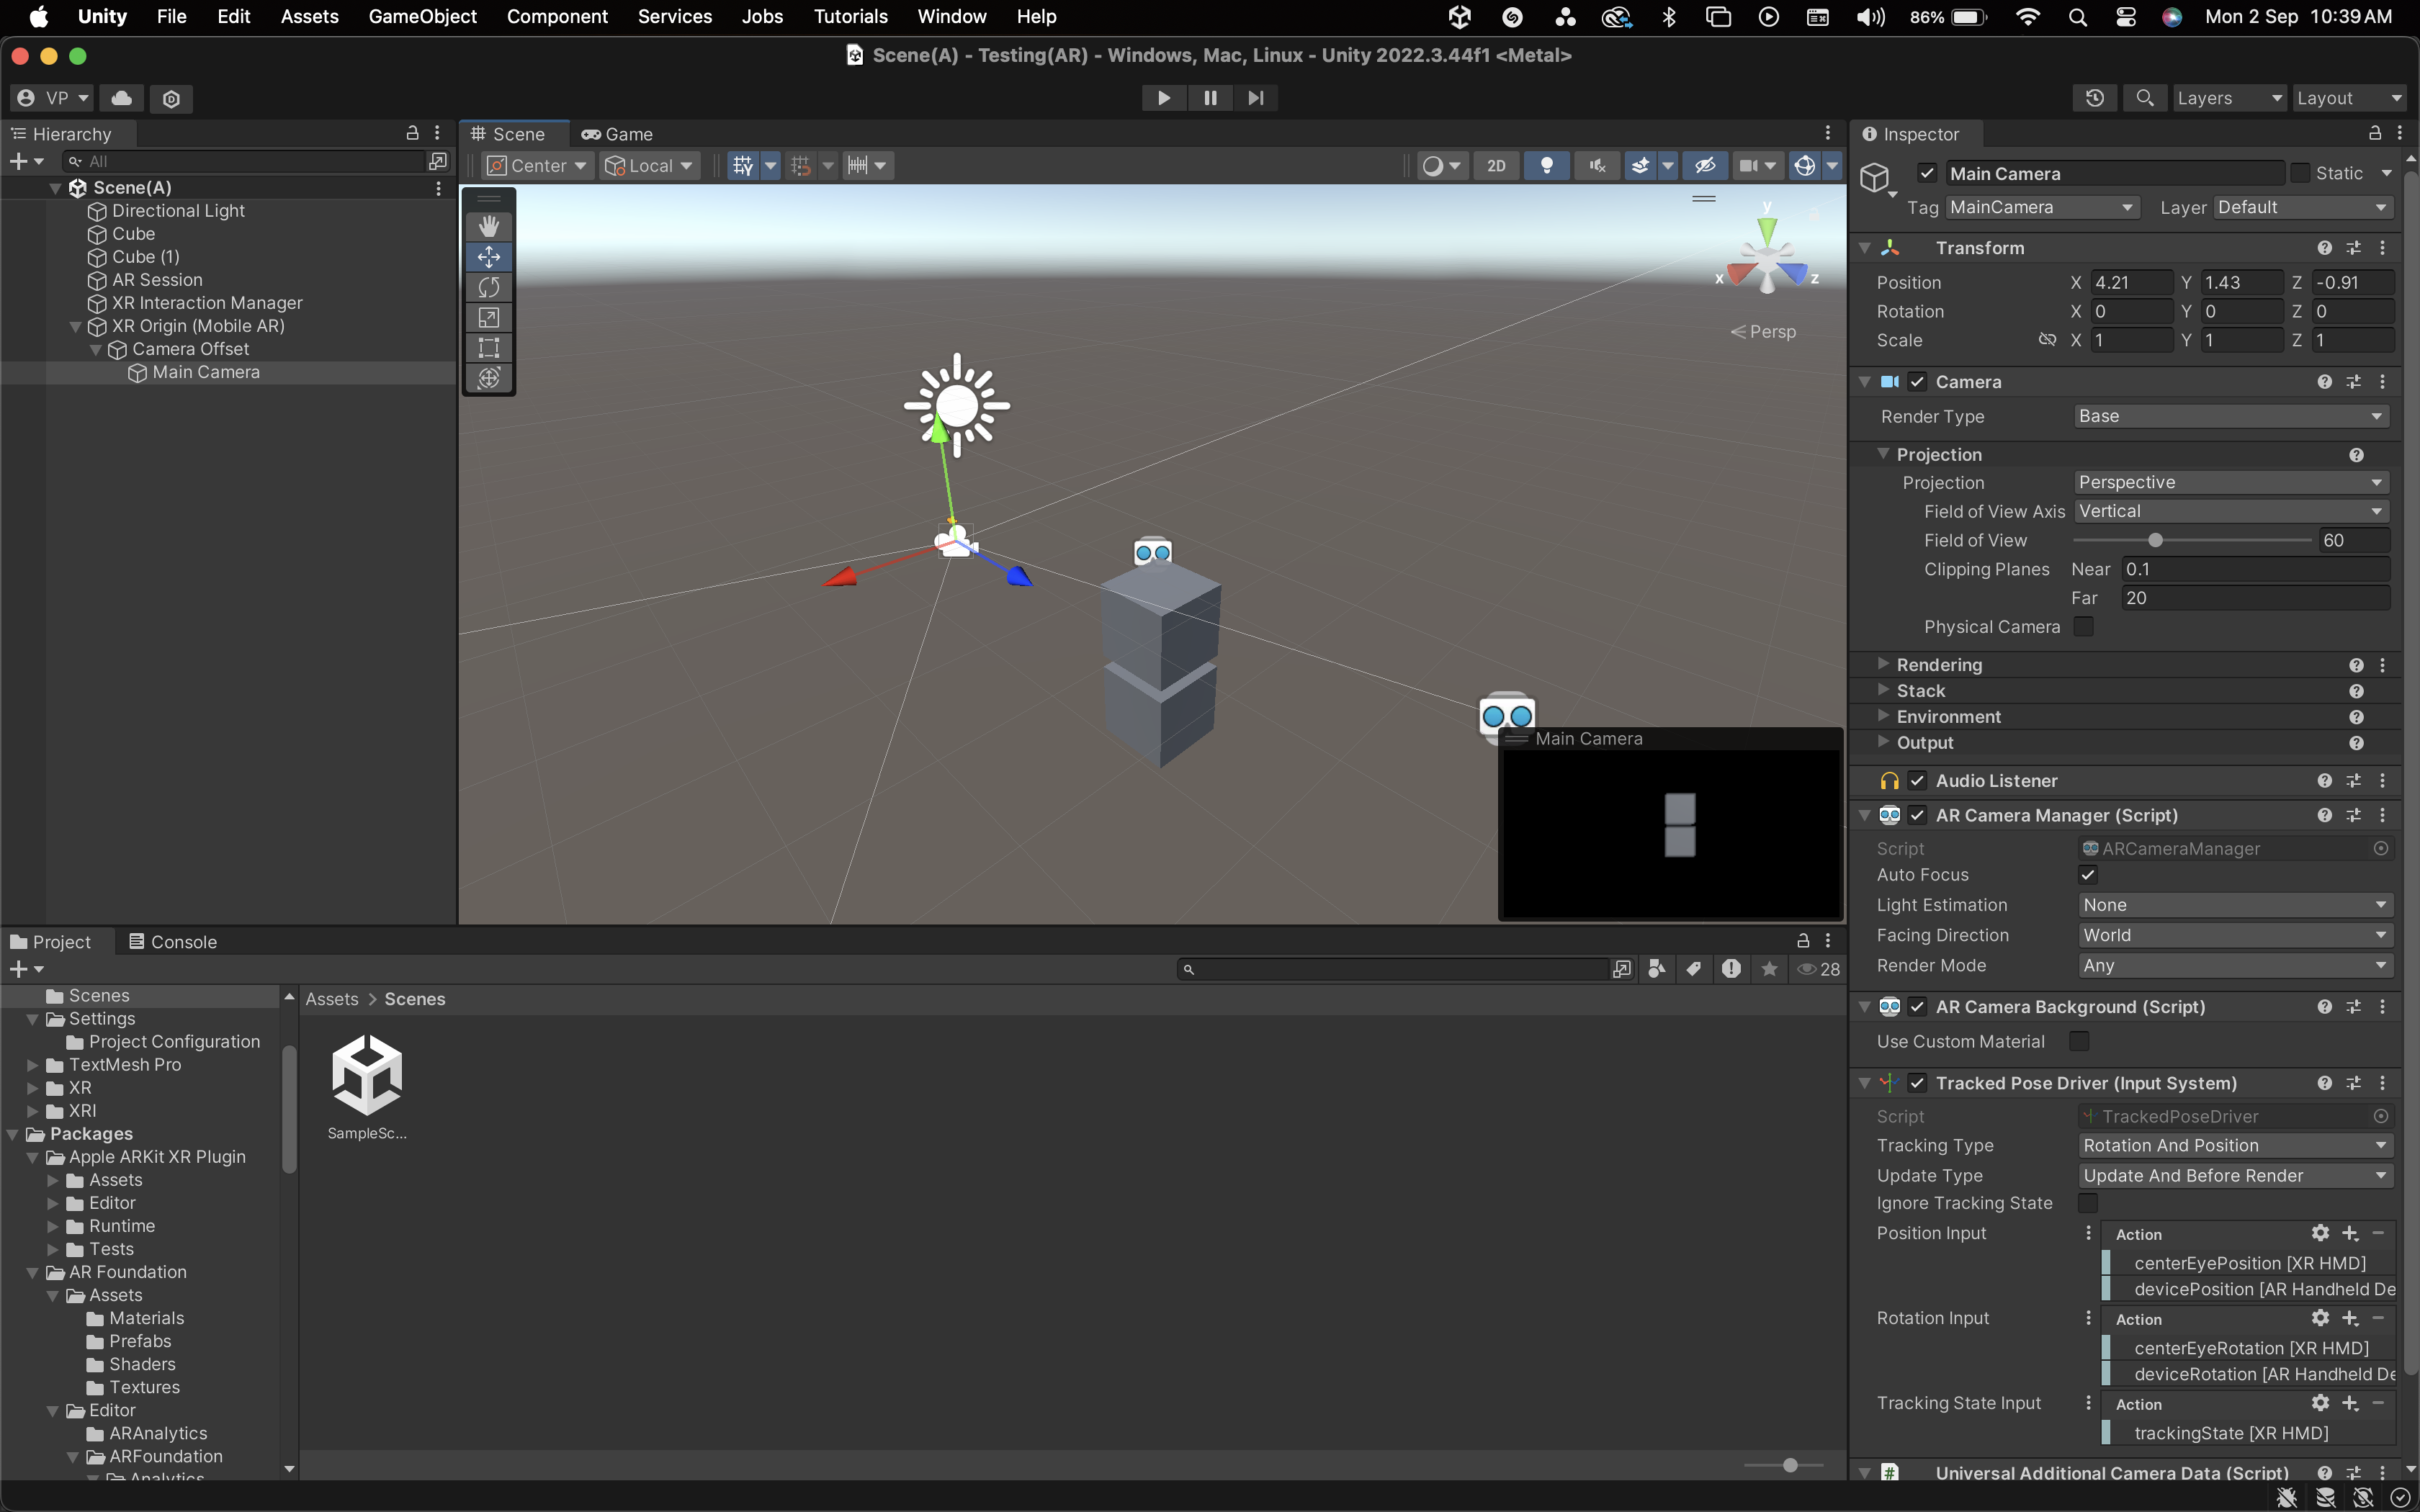Select AR Session in Hierarchy
This screenshot has width=2420, height=1512.
[157, 280]
